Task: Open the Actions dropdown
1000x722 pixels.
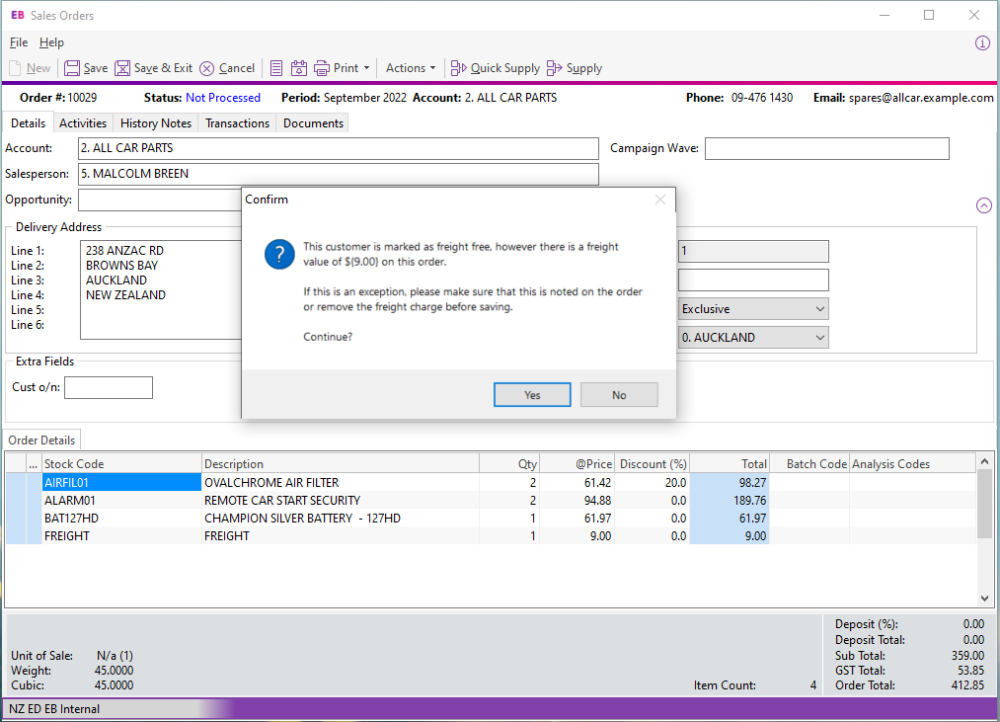Action: click(410, 68)
